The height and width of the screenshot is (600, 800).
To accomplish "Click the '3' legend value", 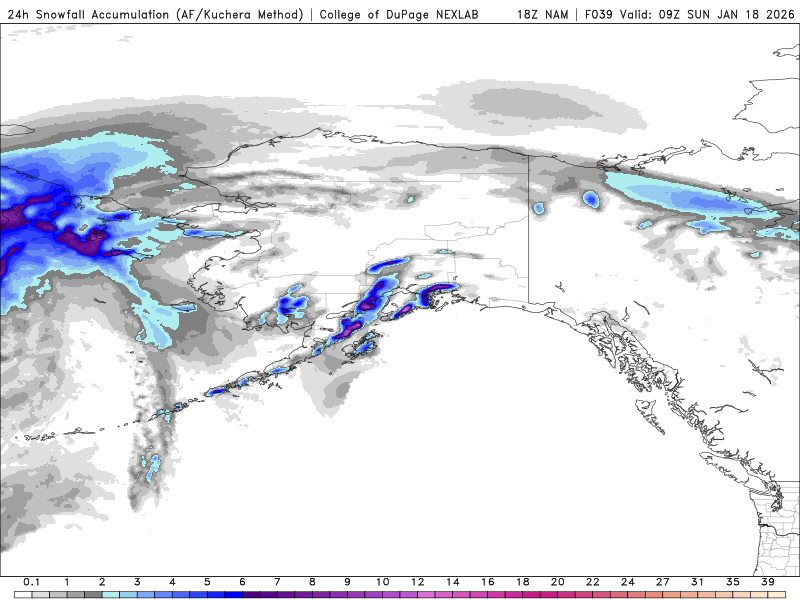I will coord(137,582).
